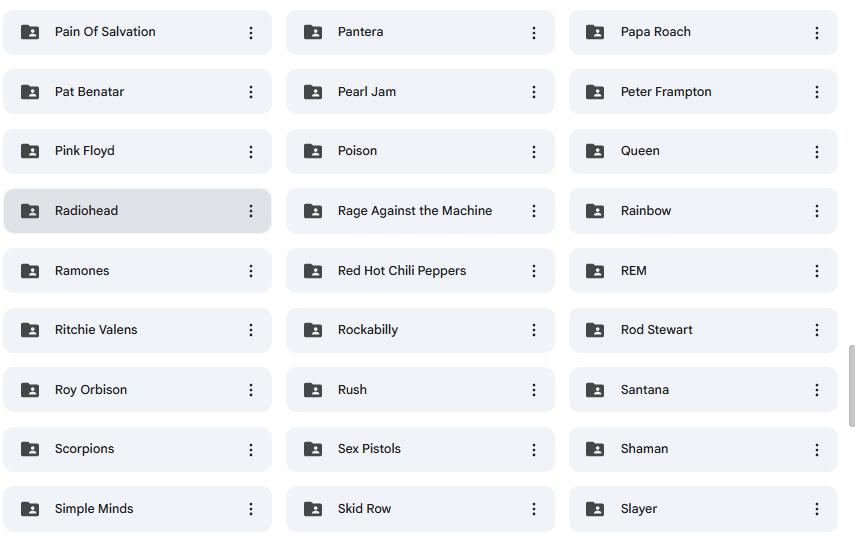Choose the Ramones folder tile

(x=137, y=271)
